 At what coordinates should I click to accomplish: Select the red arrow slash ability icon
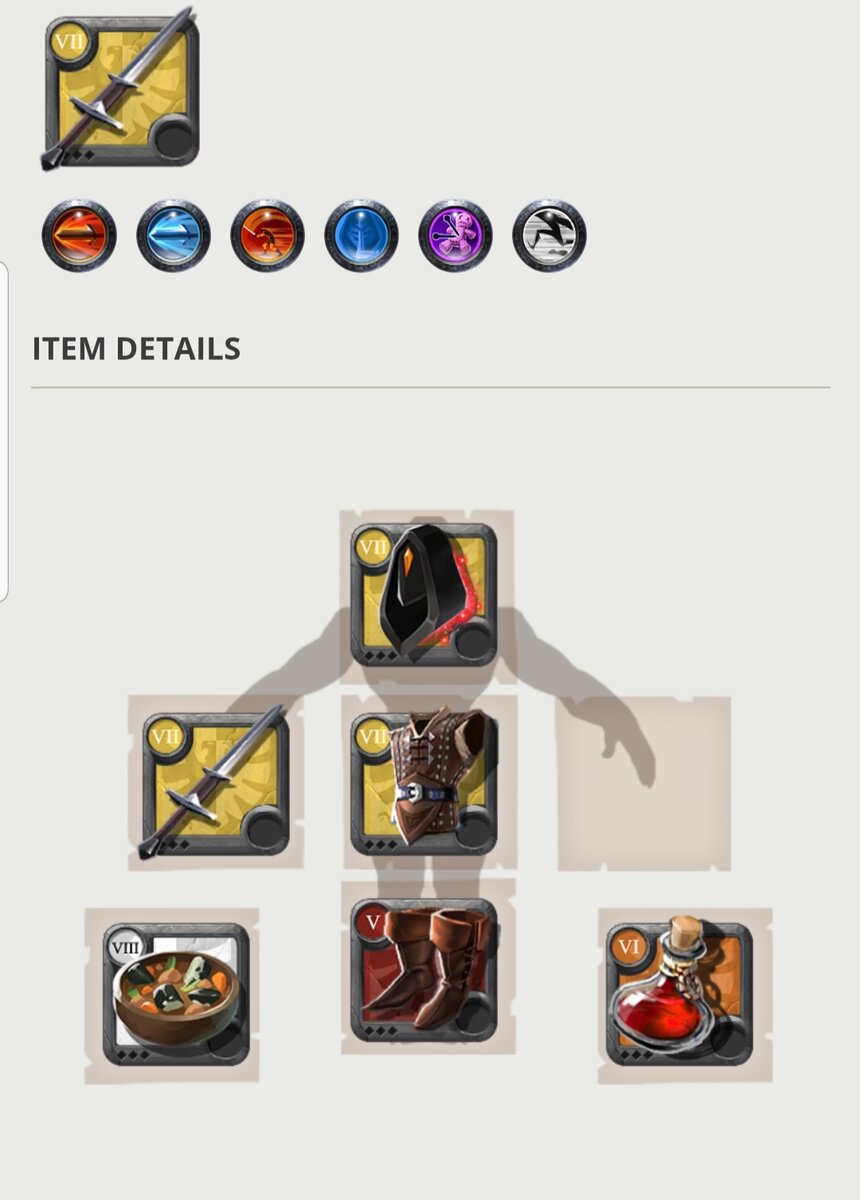click(x=79, y=237)
